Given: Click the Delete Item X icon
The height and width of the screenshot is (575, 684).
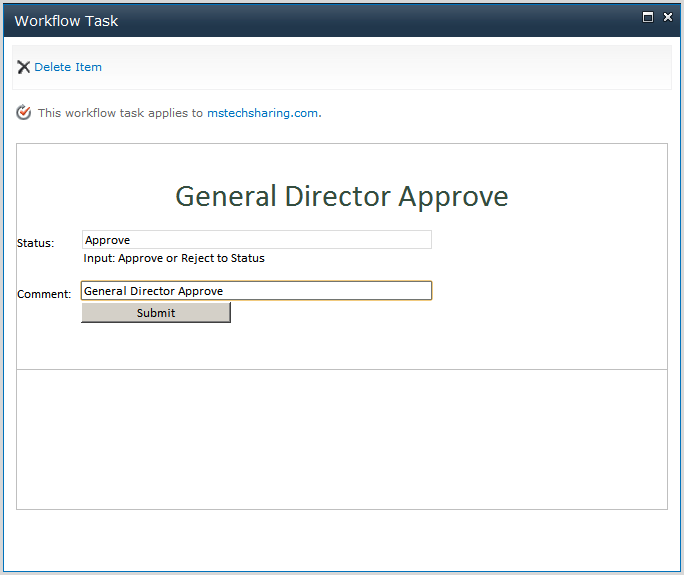Looking at the screenshot, I should point(24,67).
